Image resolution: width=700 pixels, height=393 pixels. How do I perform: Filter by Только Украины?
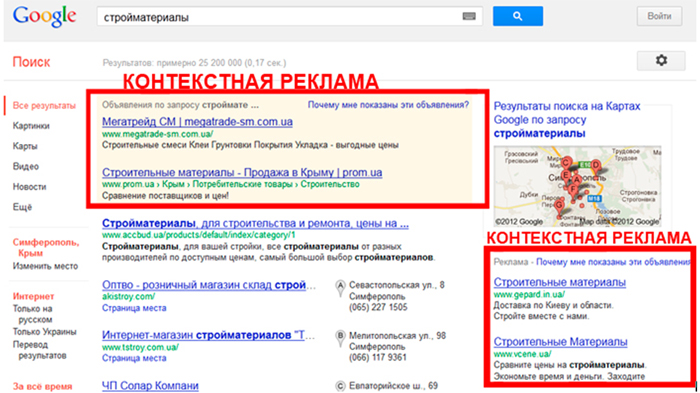point(45,332)
